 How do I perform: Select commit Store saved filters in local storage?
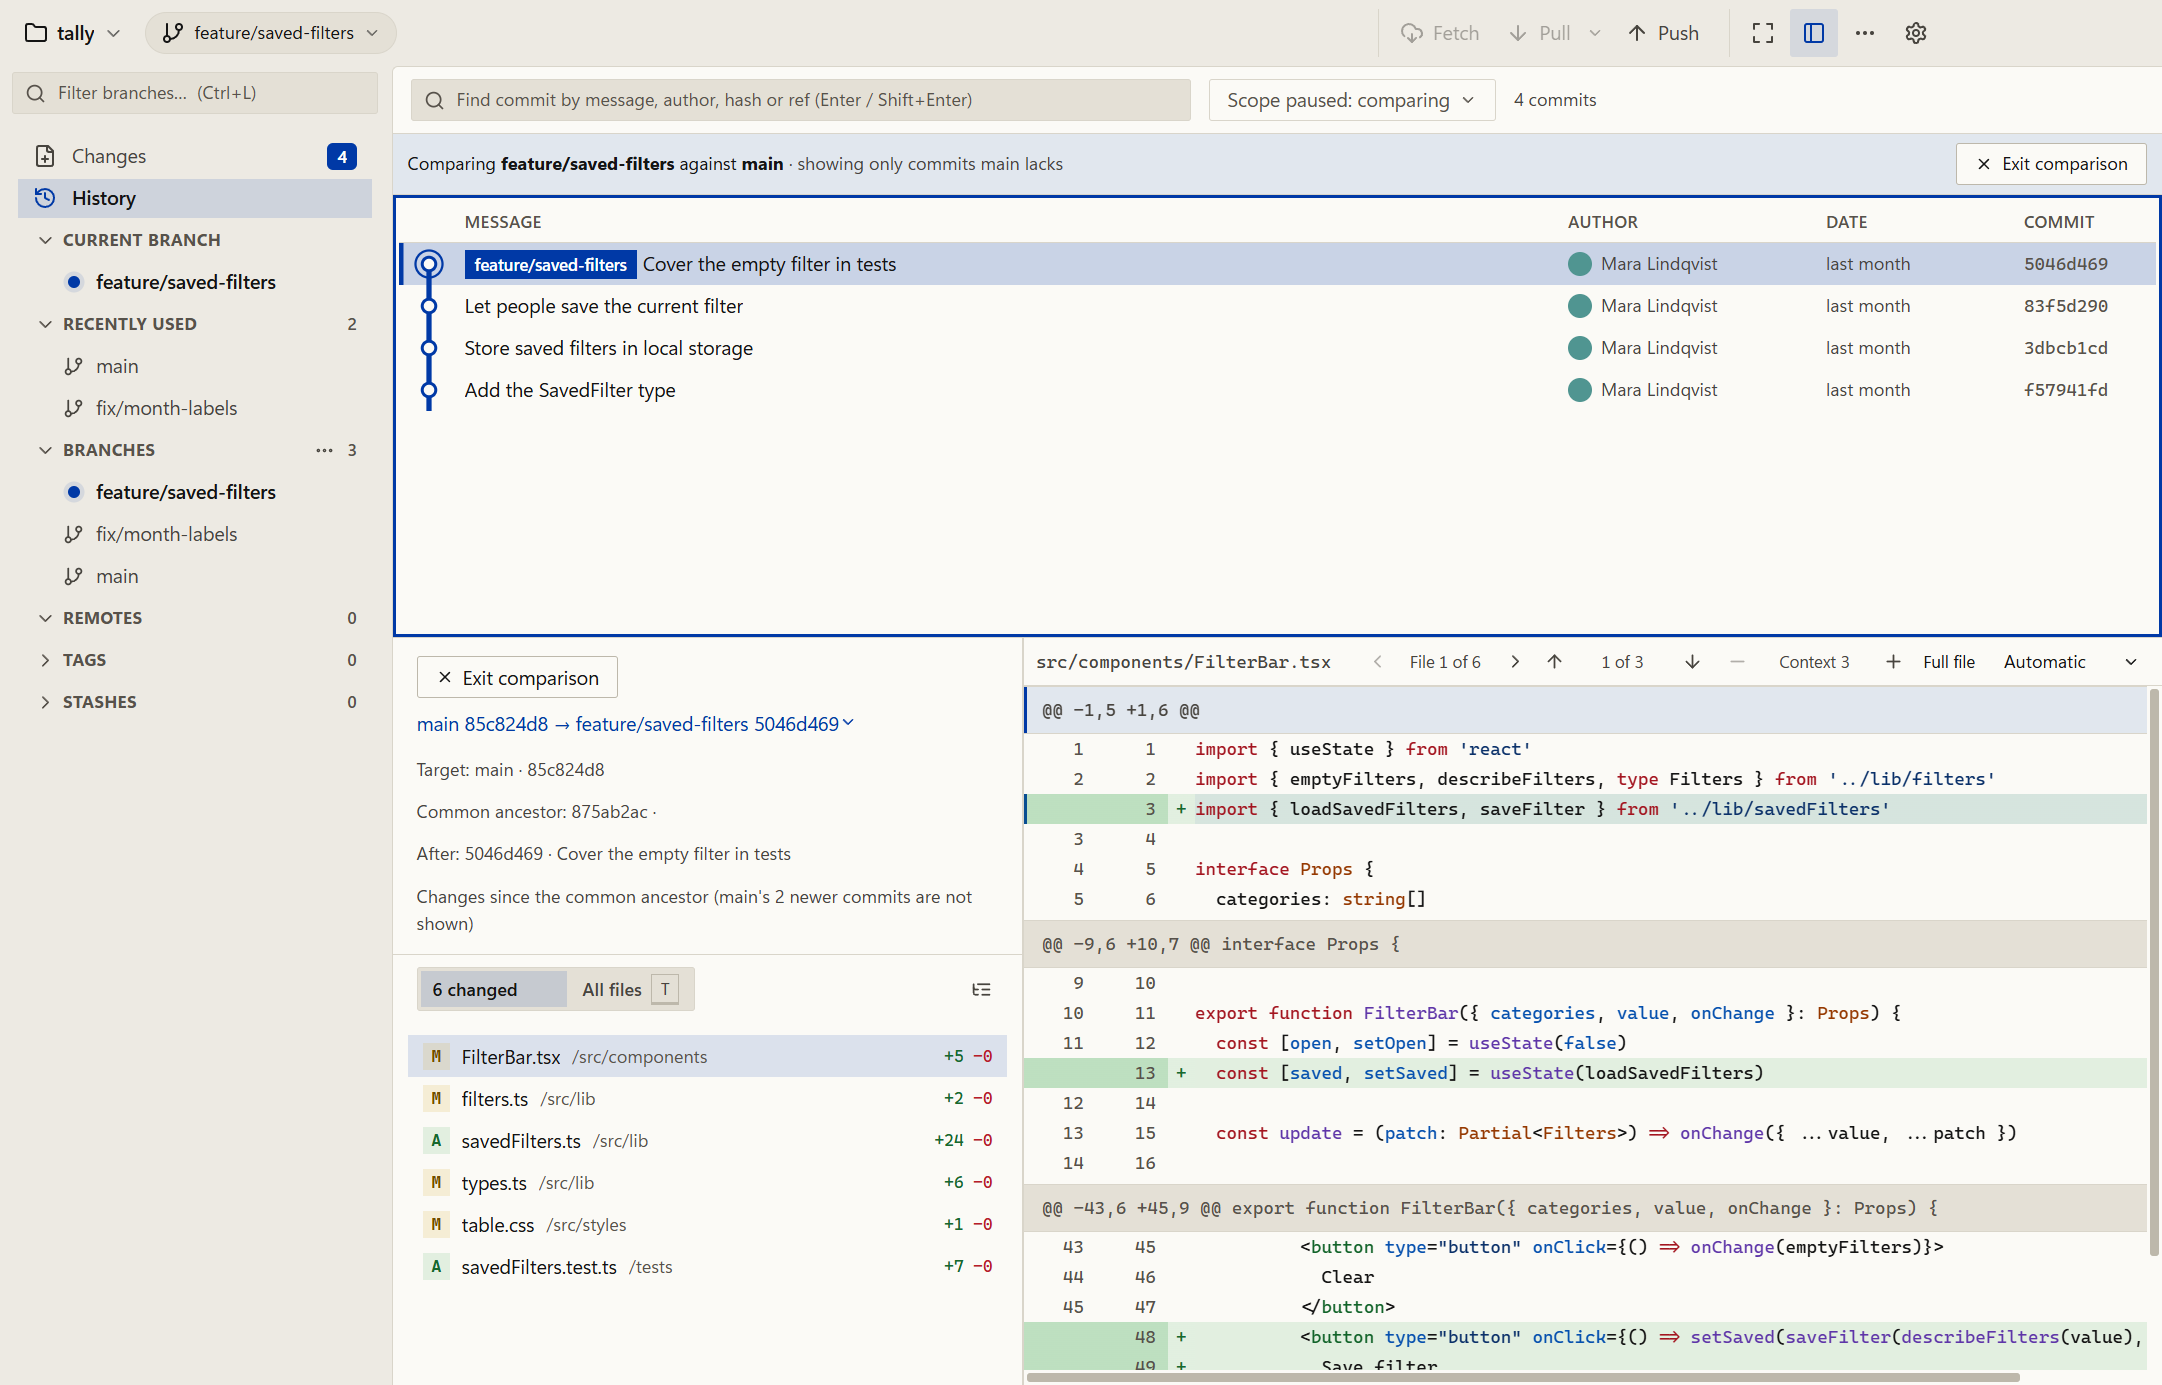(x=1276, y=348)
